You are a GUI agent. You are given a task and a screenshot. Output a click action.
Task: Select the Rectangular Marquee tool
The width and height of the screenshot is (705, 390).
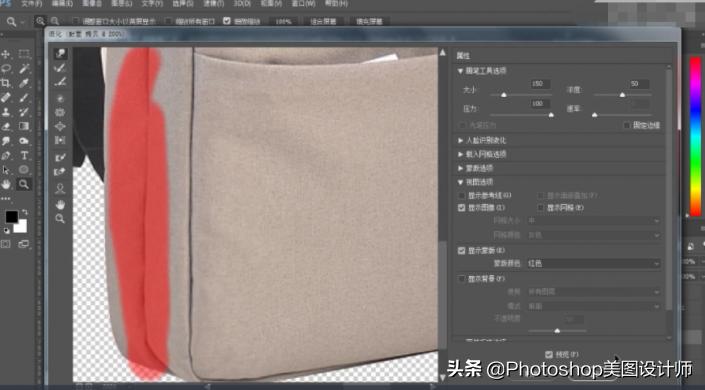tap(24, 54)
